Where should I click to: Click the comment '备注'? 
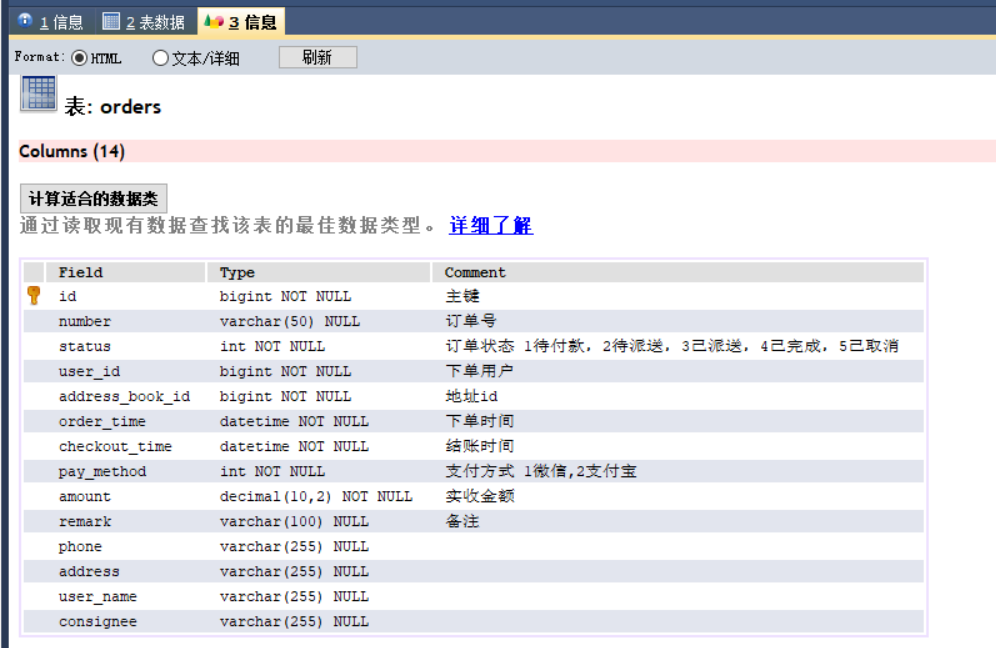[x=462, y=522]
